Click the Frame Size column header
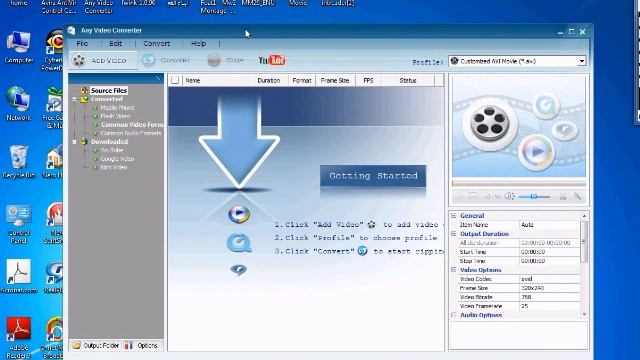Screen dimensions: 640x360 tap(335, 80)
